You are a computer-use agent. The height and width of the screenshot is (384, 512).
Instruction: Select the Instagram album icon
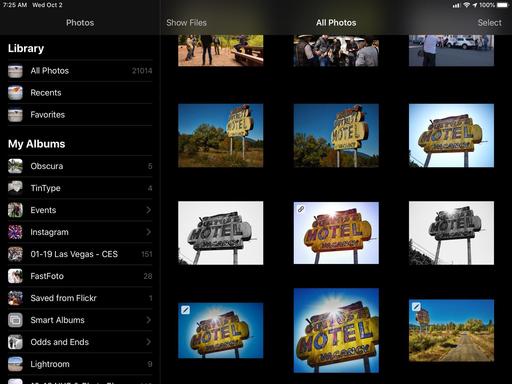tap(15, 232)
